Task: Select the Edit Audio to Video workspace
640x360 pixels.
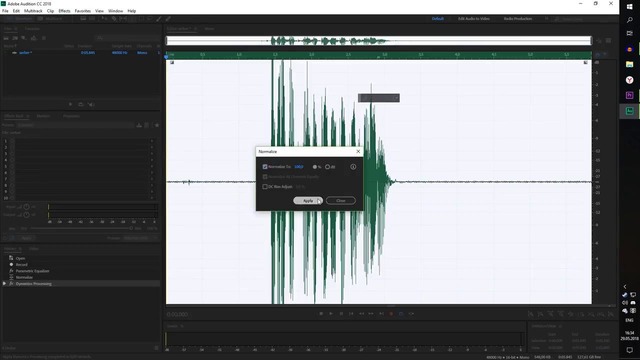Action: [473, 19]
